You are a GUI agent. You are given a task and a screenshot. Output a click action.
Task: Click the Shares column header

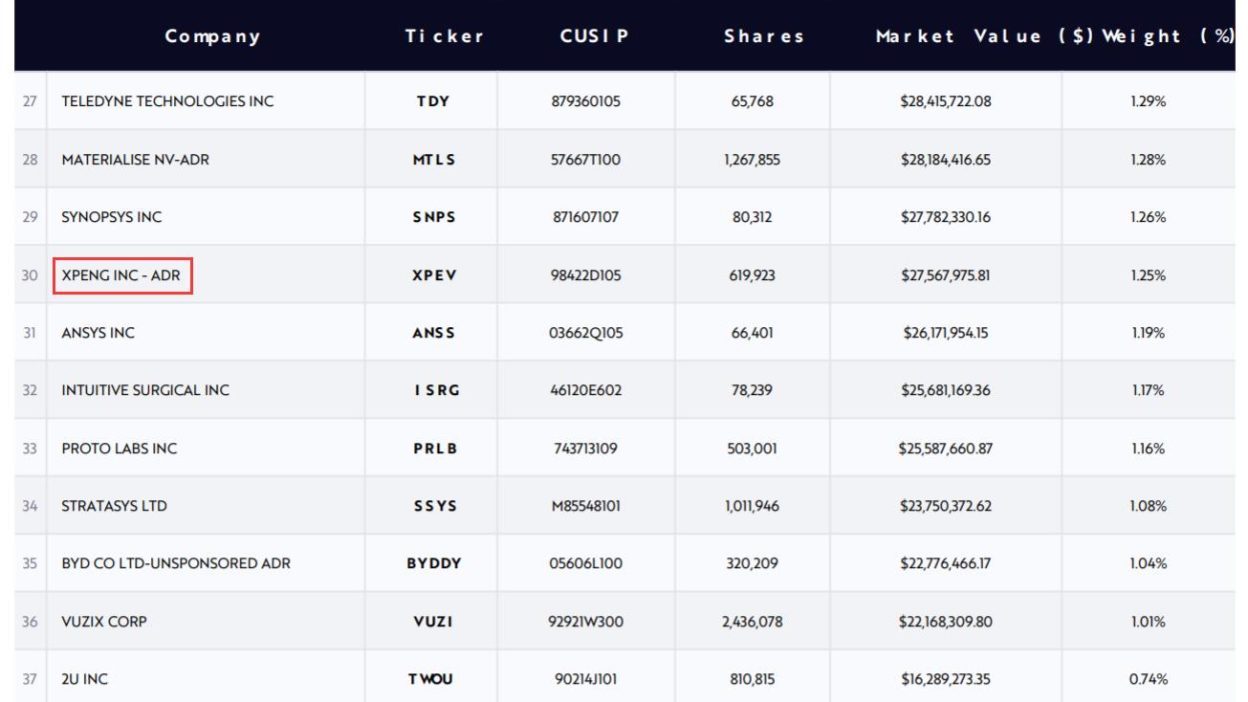[764, 36]
